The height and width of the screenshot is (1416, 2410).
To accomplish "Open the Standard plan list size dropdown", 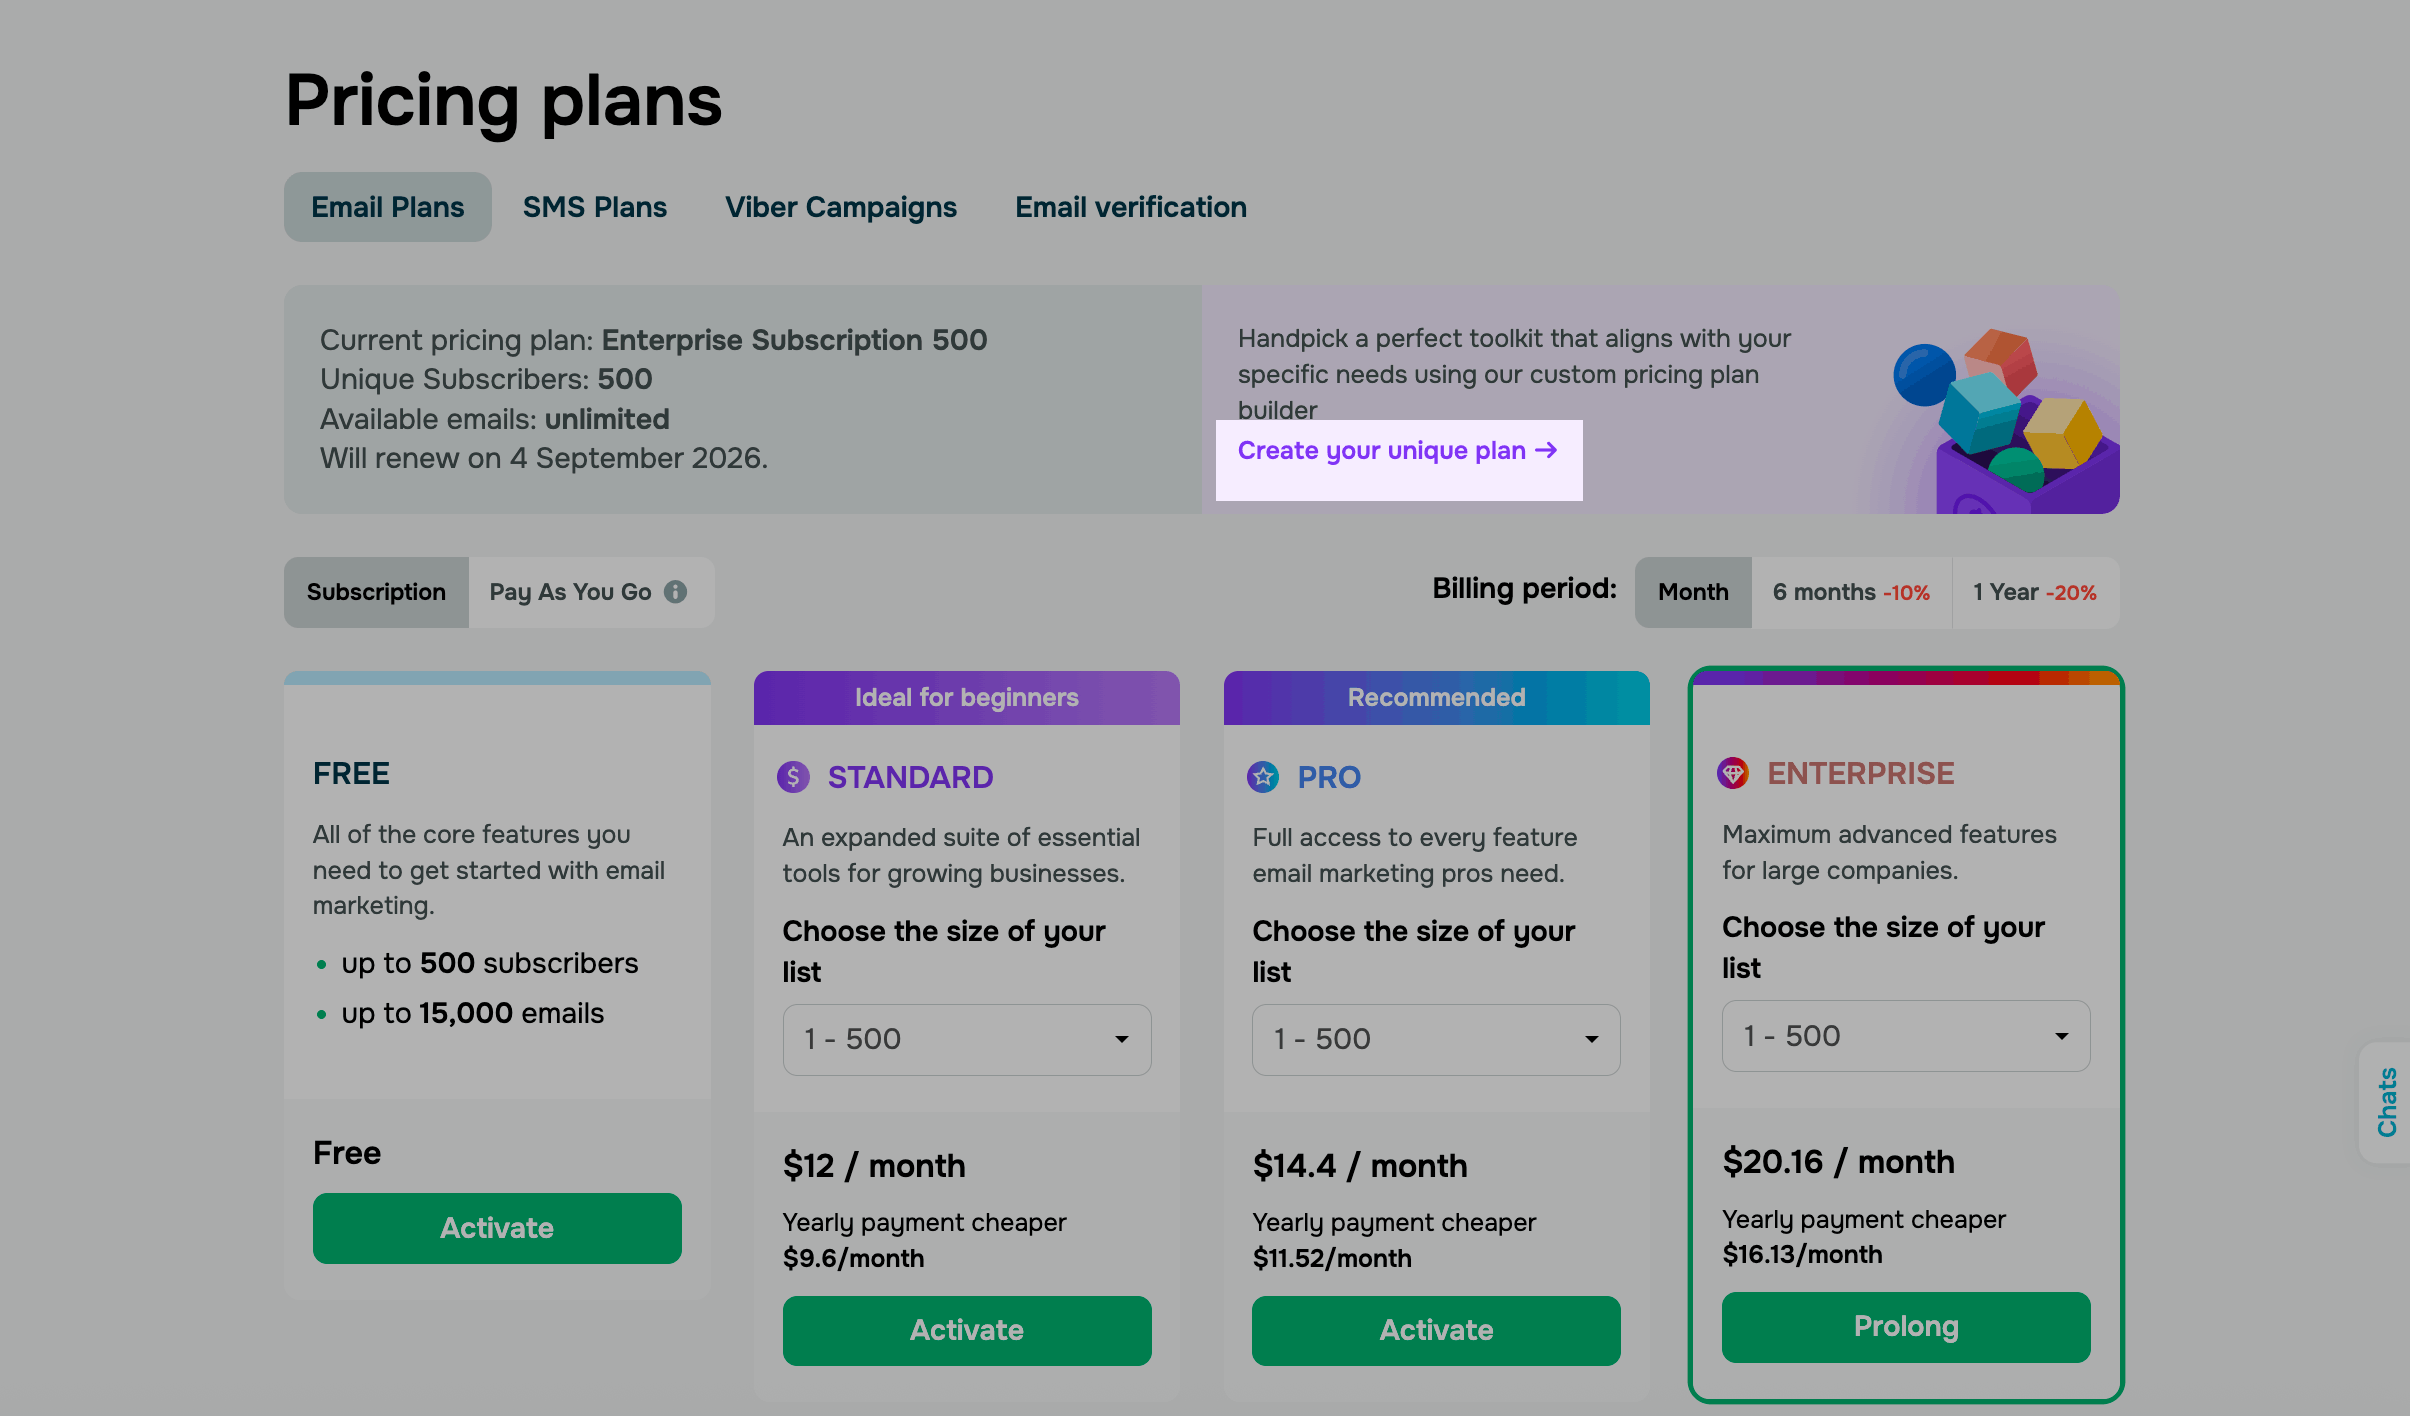I will [x=967, y=1040].
